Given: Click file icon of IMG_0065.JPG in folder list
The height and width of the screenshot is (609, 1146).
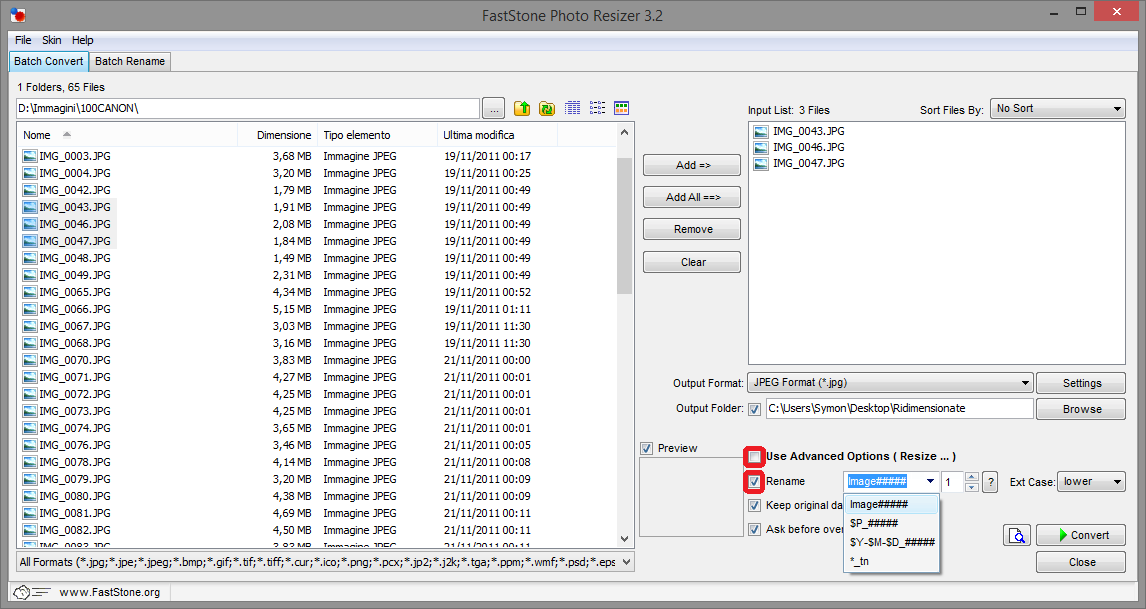Looking at the screenshot, I should [29, 292].
